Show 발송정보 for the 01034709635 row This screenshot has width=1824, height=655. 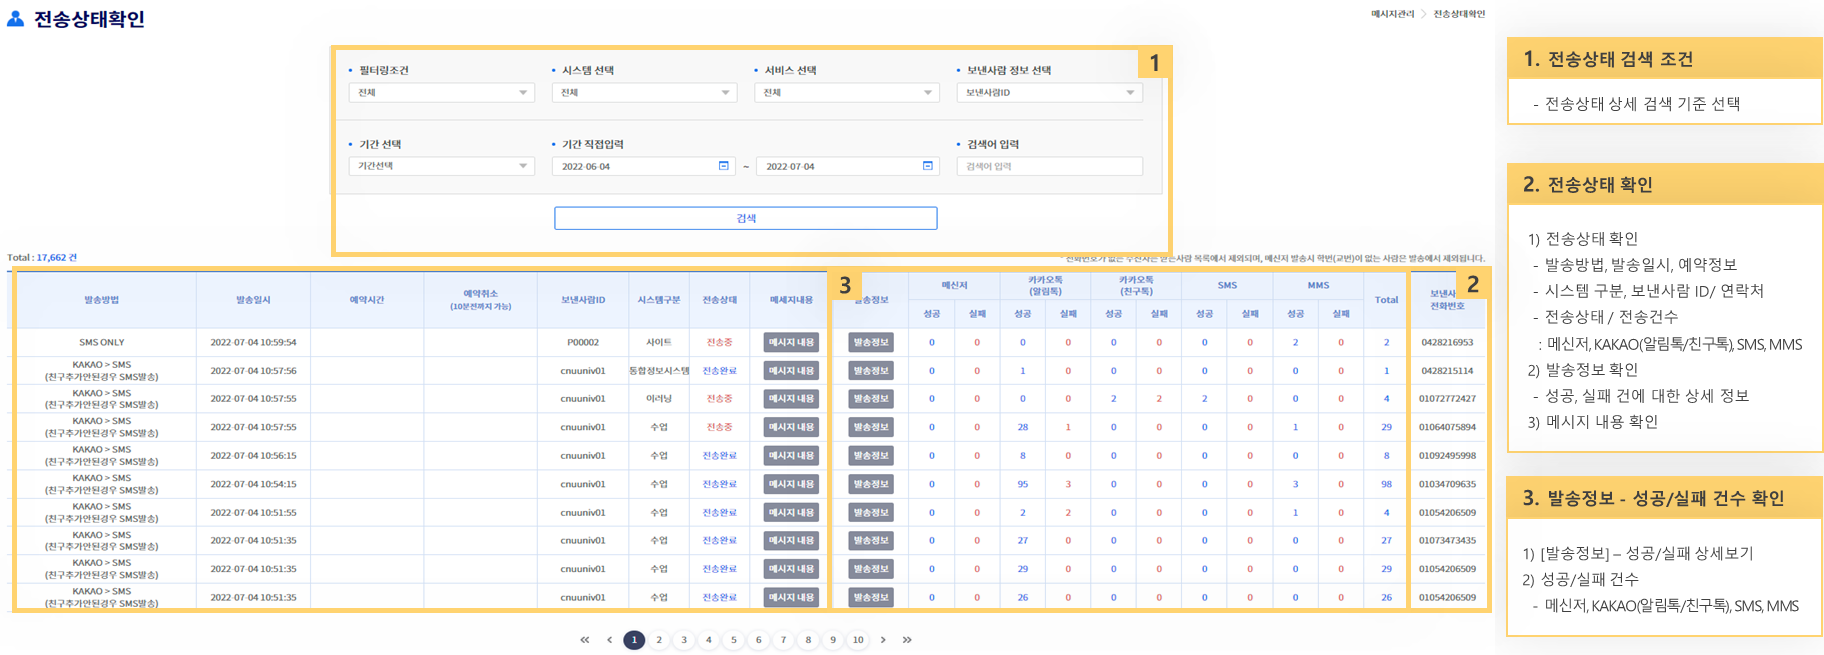[871, 484]
